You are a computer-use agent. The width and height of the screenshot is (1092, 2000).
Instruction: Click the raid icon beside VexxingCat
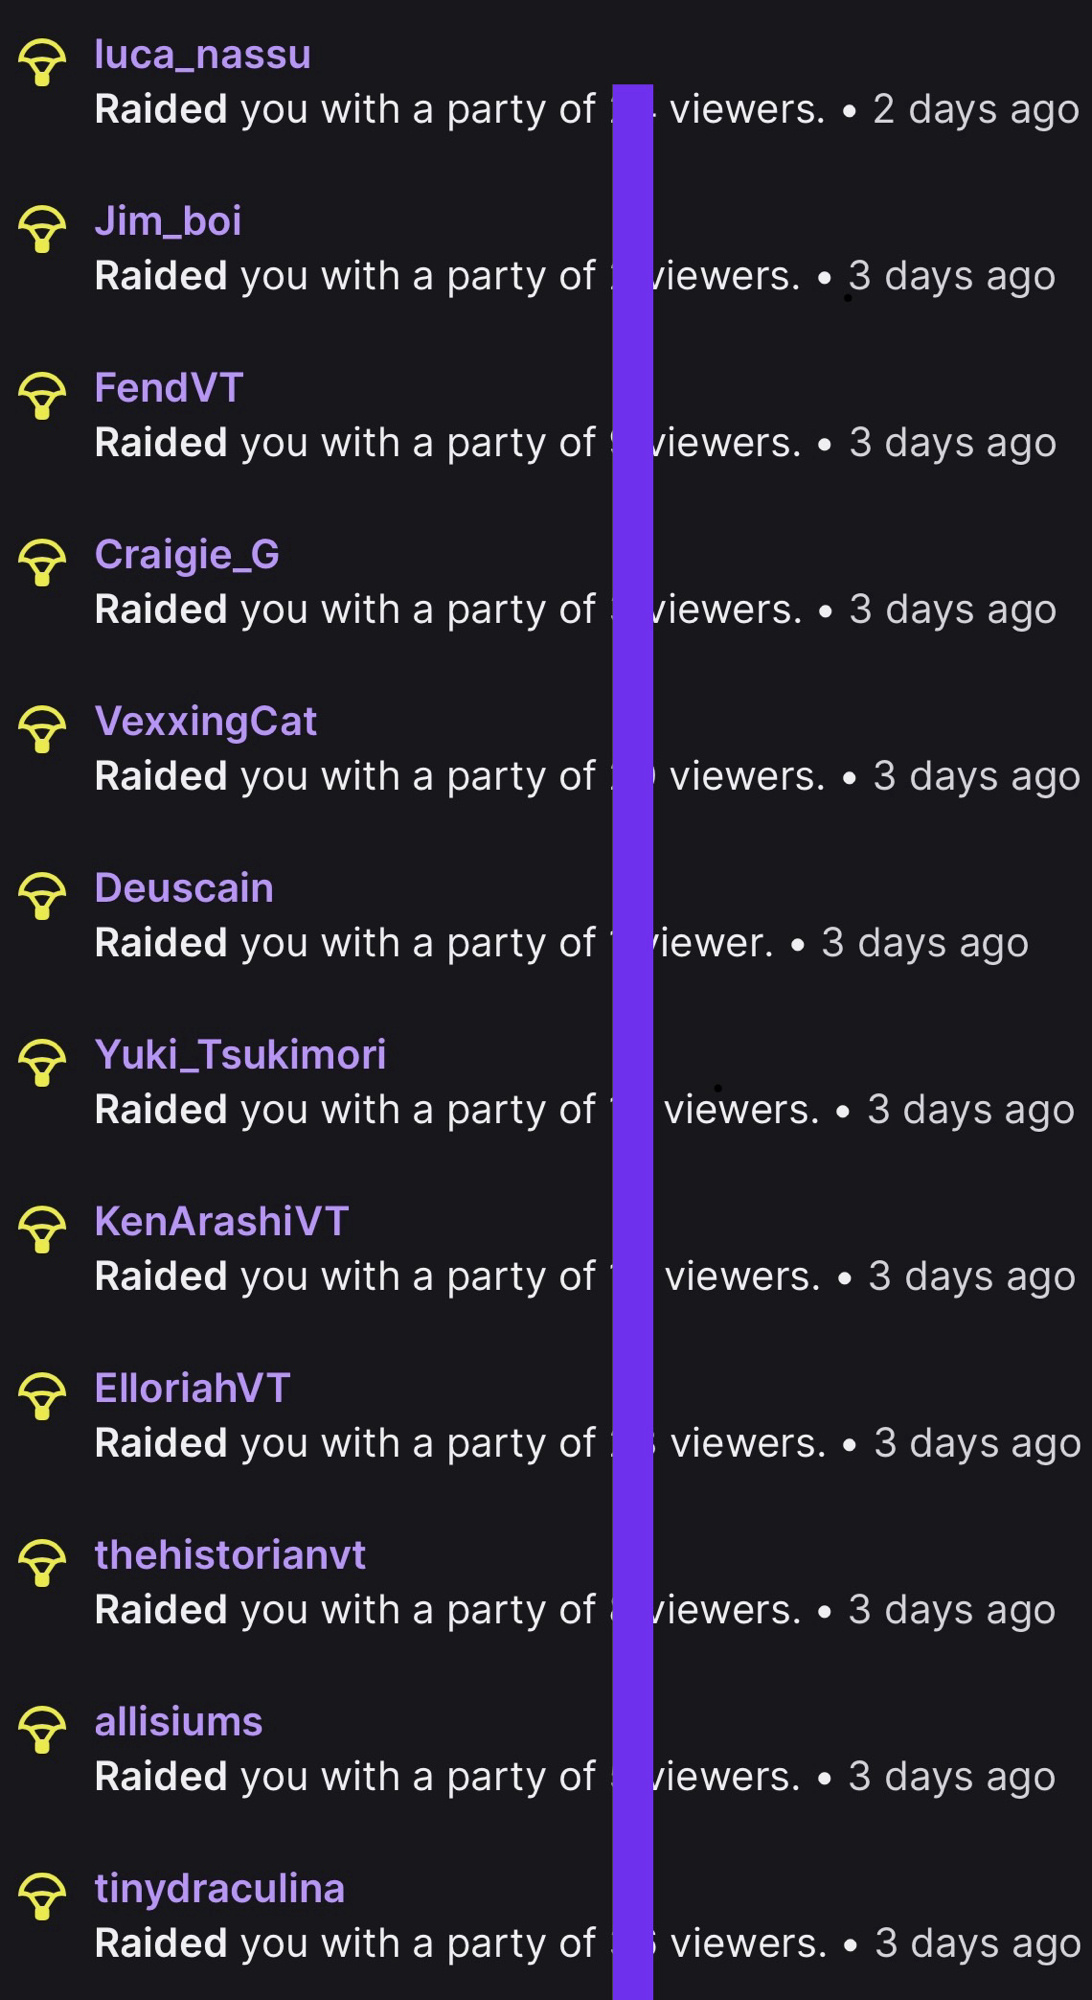click(42, 729)
